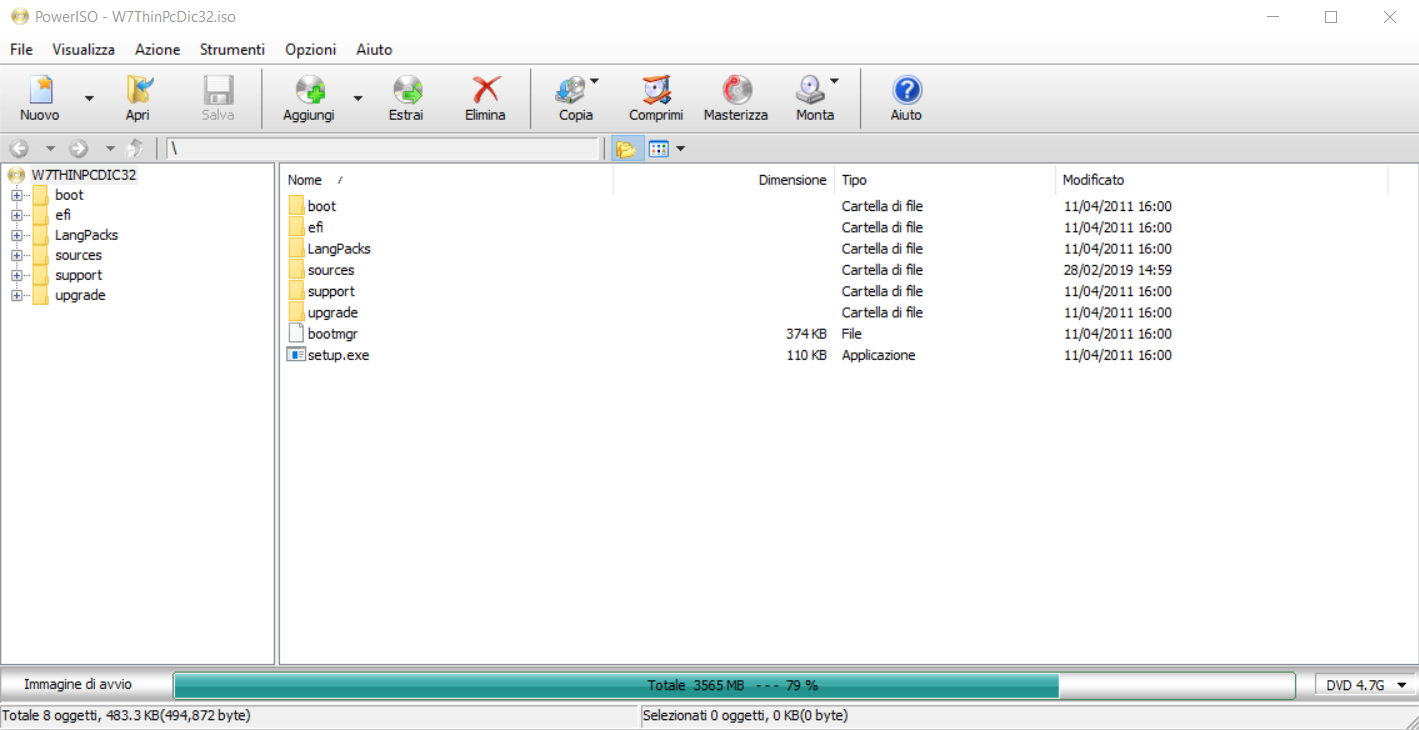
Task: Toggle the folder tree panel button
Action: coord(626,149)
